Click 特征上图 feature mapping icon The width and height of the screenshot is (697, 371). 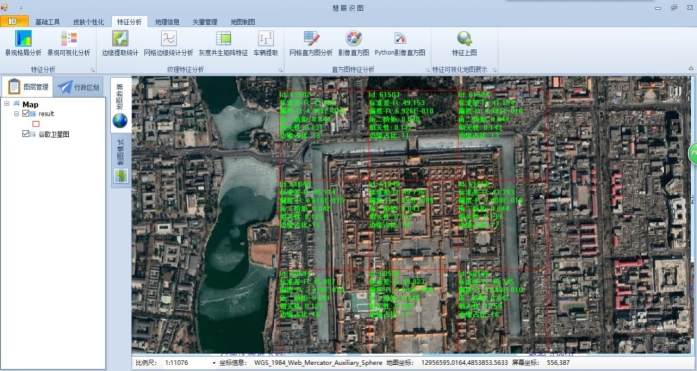465,43
